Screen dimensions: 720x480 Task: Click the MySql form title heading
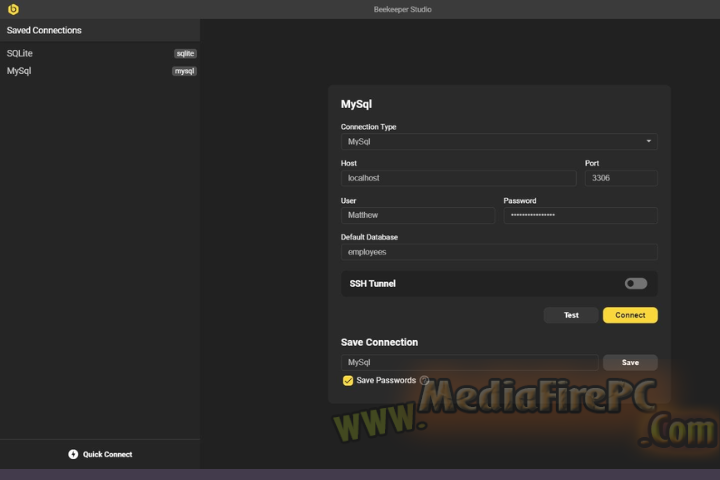(356, 104)
